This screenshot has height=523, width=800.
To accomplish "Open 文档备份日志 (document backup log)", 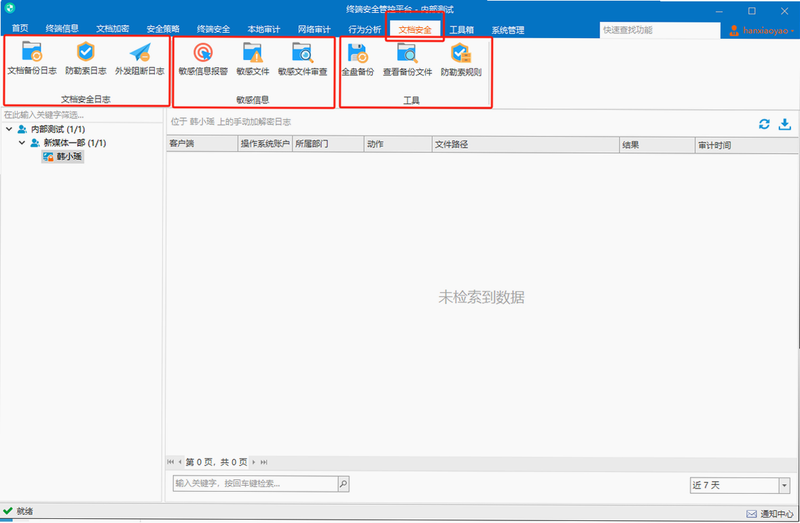I will 32,59.
